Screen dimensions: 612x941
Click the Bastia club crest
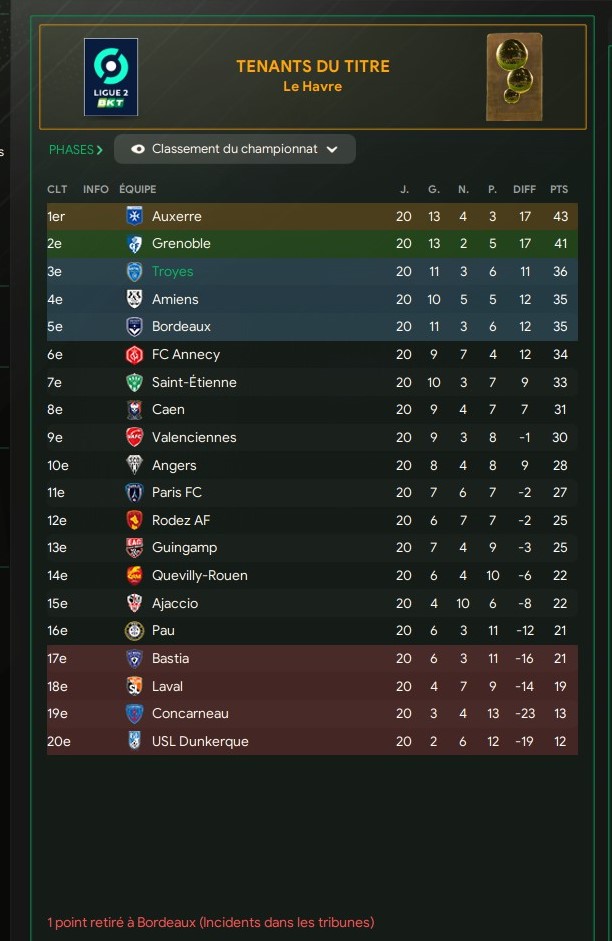(x=134, y=658)
